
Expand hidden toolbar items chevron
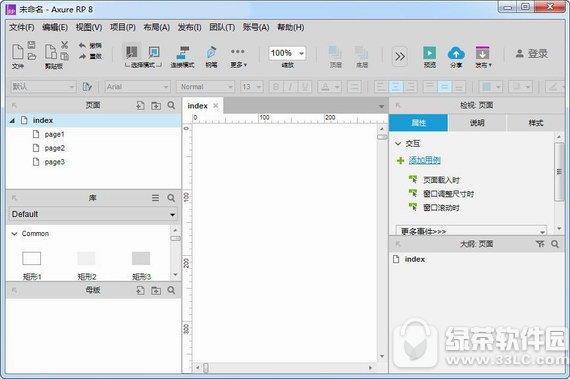[x=400, y=56]
